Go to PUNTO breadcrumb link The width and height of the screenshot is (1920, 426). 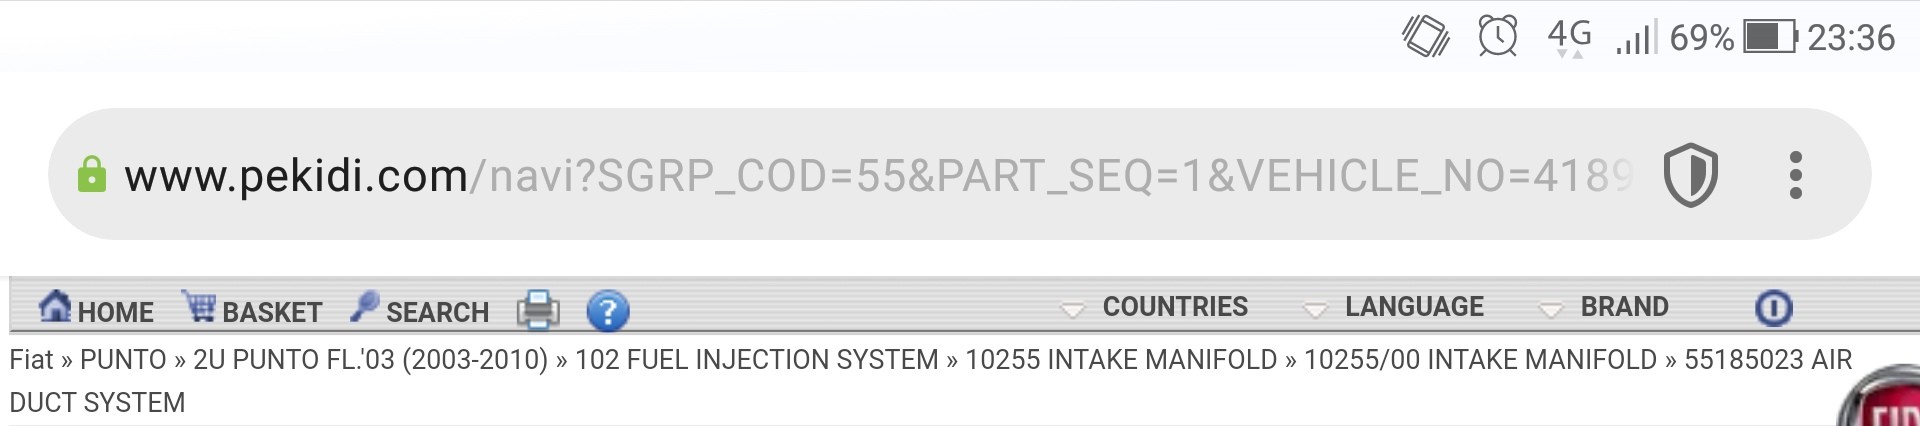tap(123, 359)
